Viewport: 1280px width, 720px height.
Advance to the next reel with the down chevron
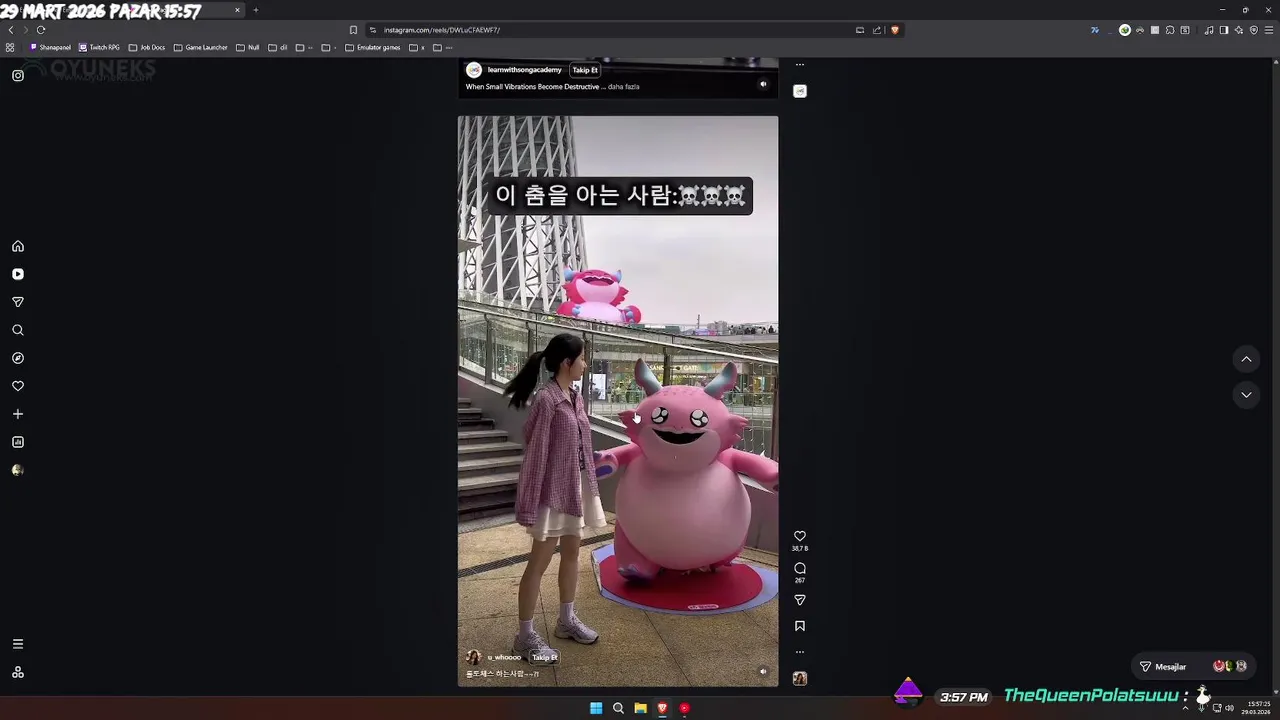point(1246,395)
